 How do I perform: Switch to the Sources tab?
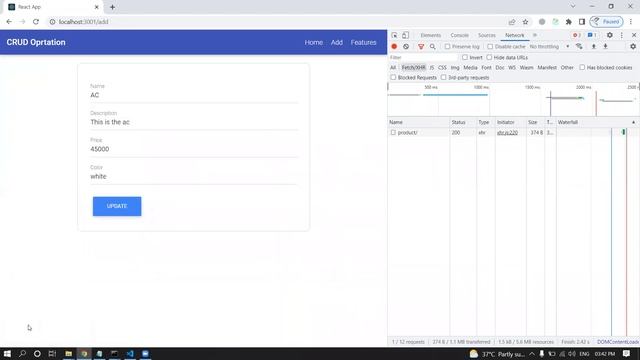(x=487, y=35)
